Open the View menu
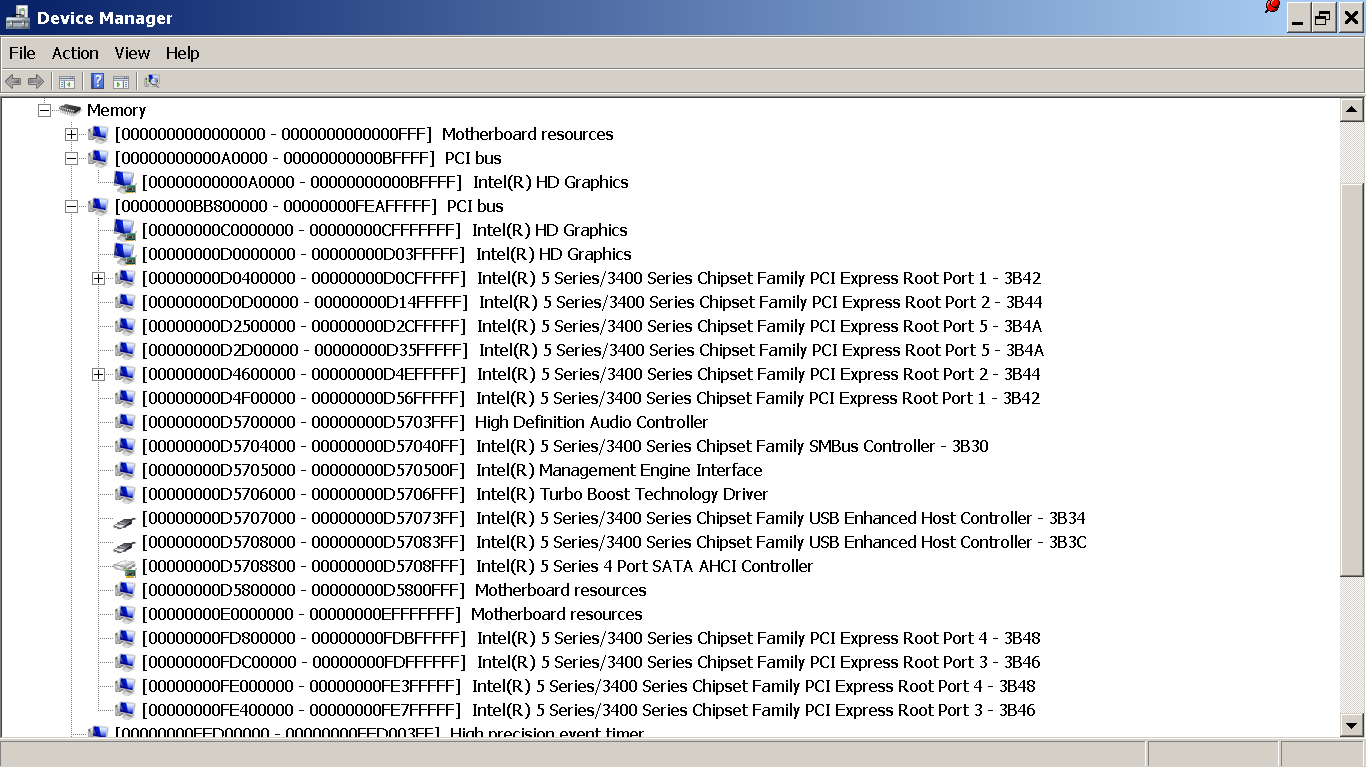This screenshot has width=1366, height=768. [132, 53]
